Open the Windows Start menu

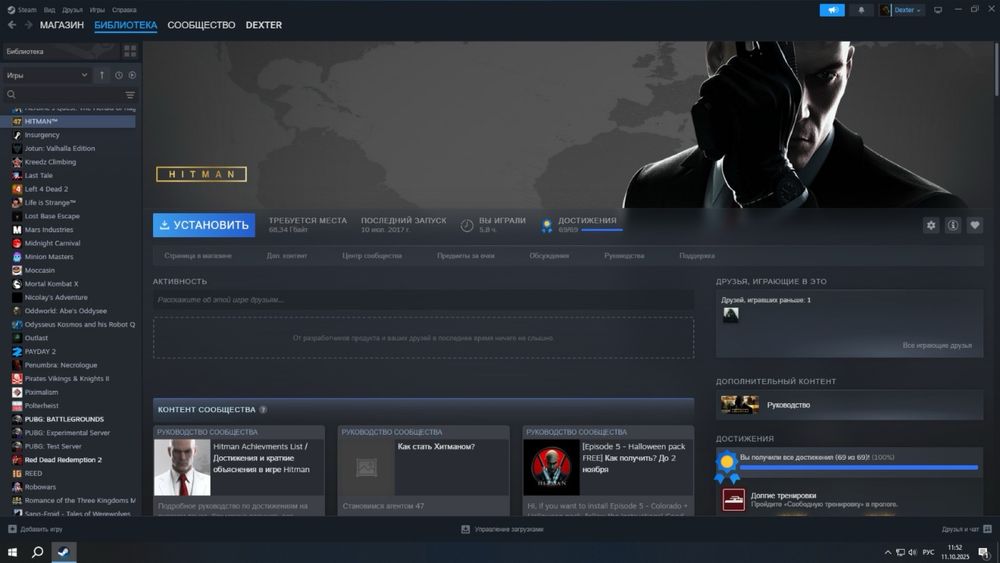click(12, 552)
